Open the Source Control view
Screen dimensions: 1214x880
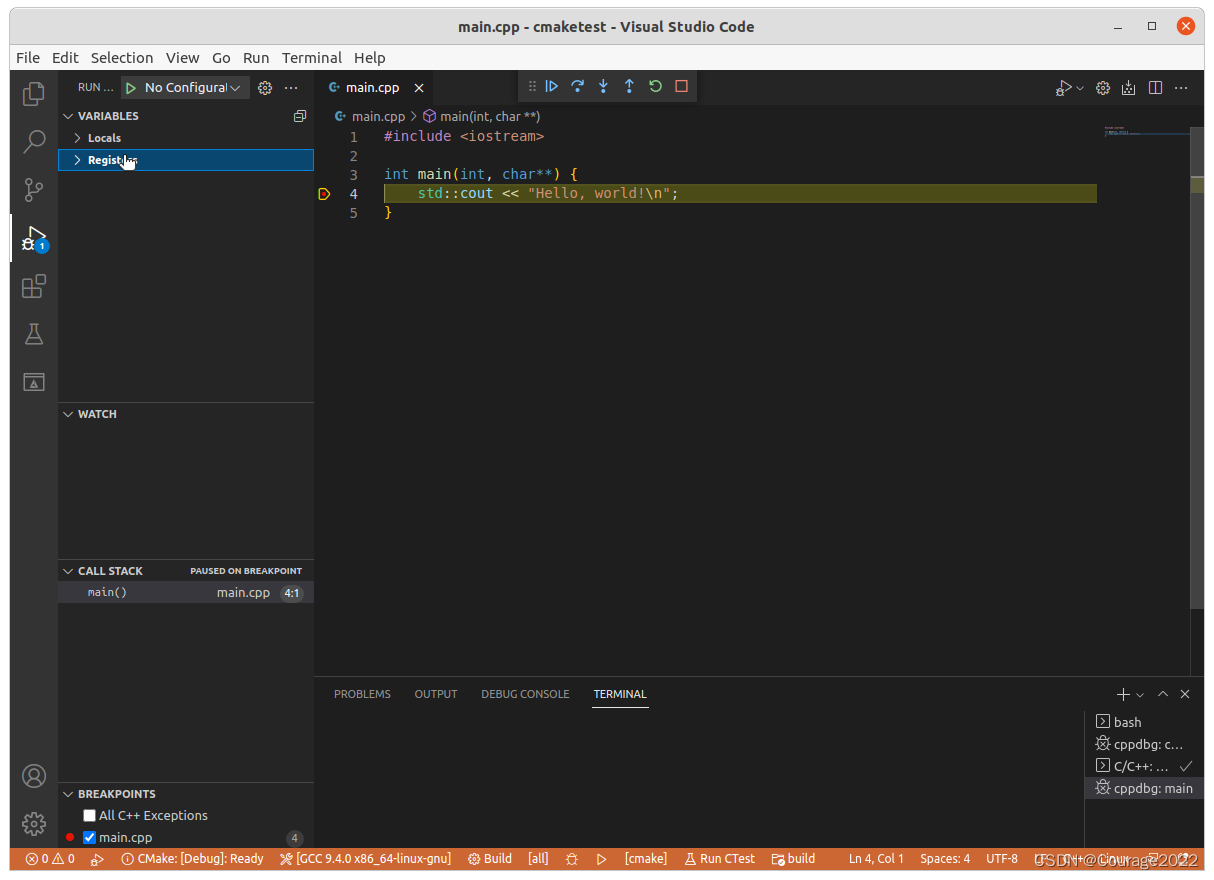coord(34,189)
